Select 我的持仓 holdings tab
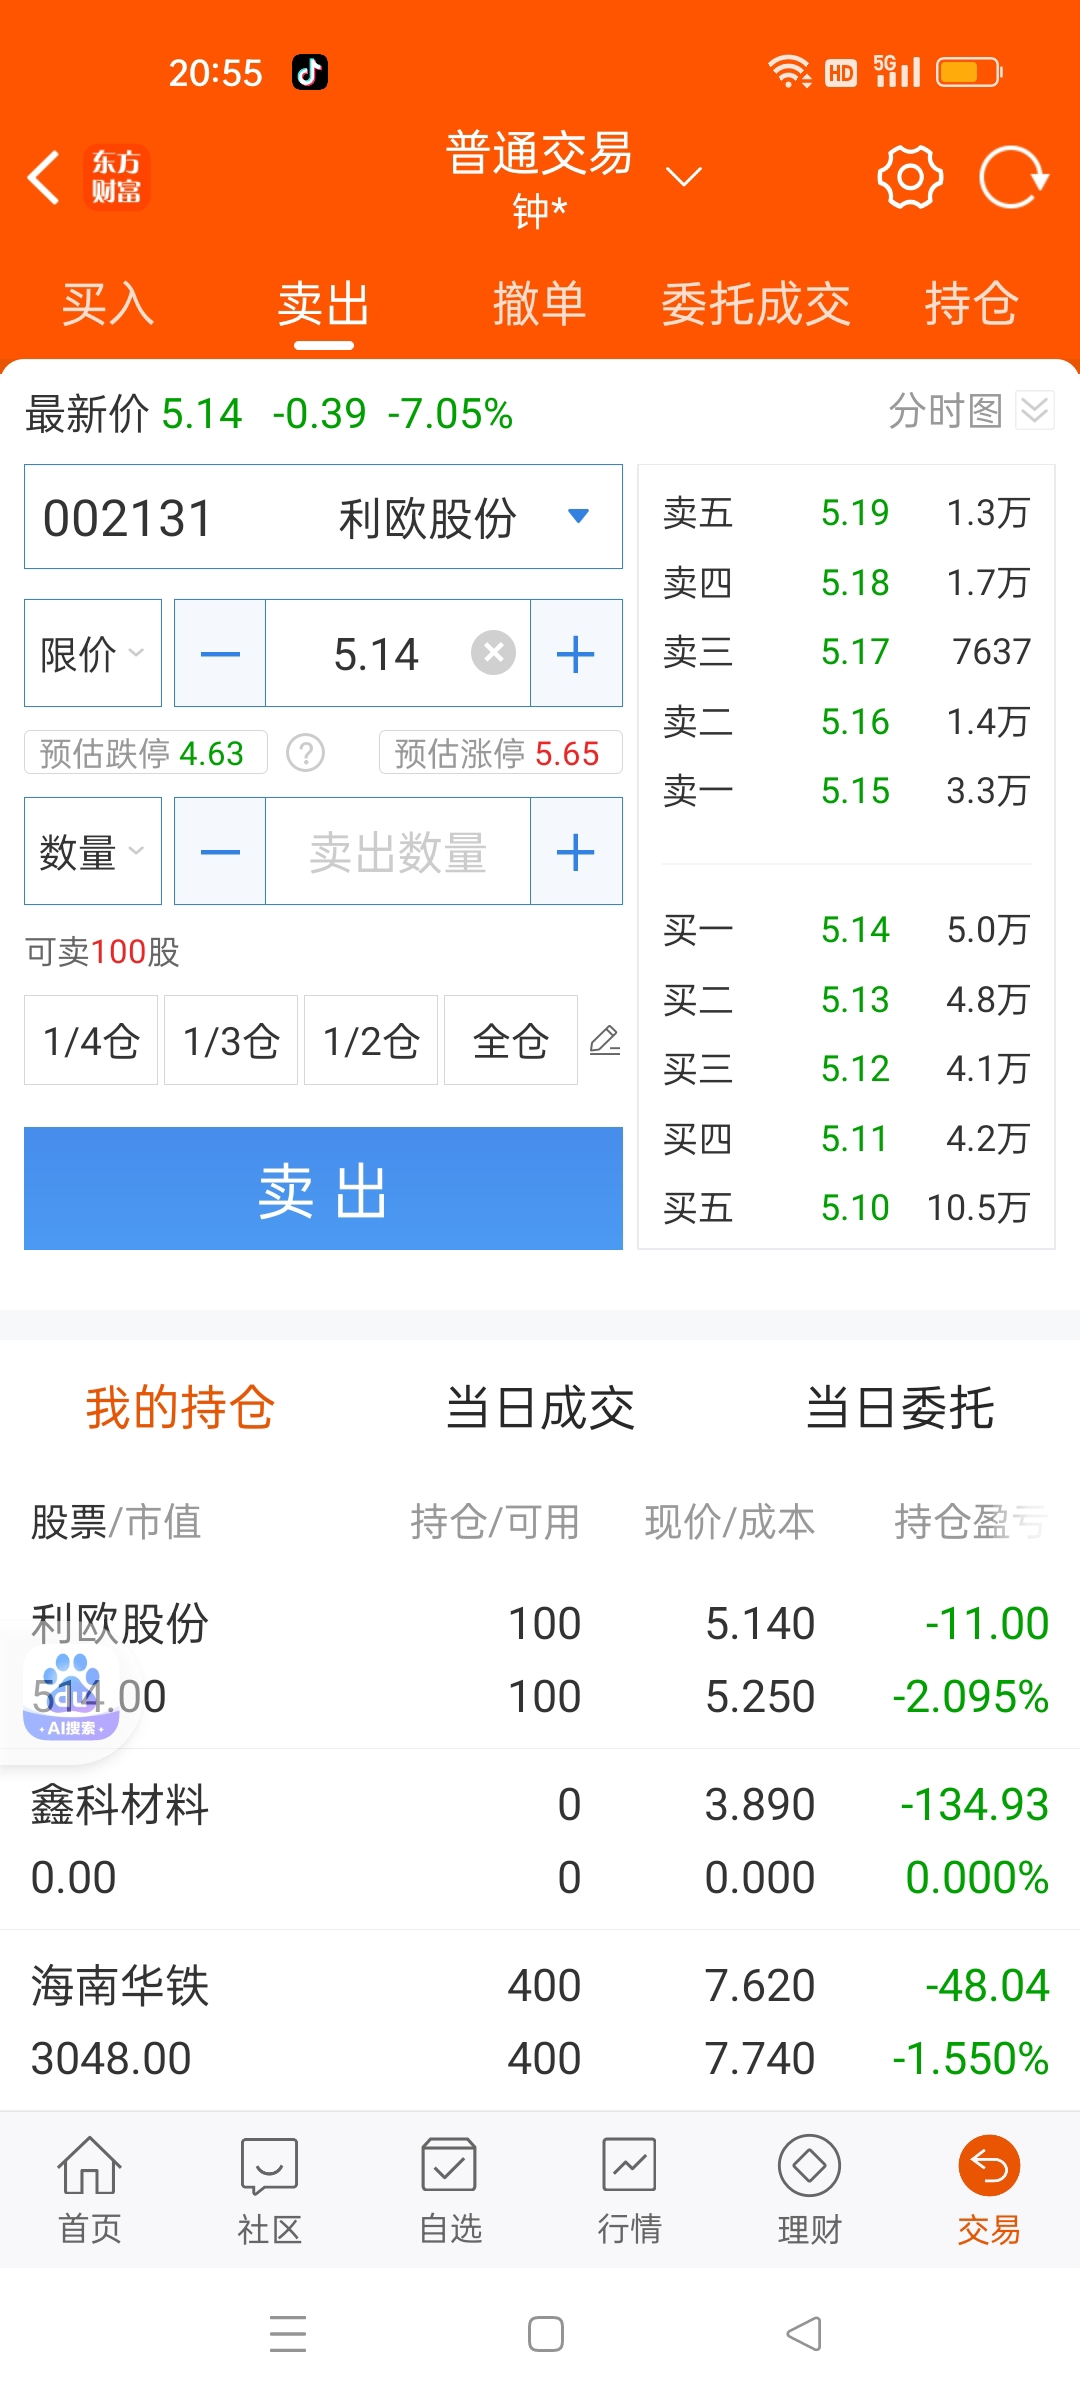The width and height of the screenshot is (1080, 2400). click(x=180, y=1408)
